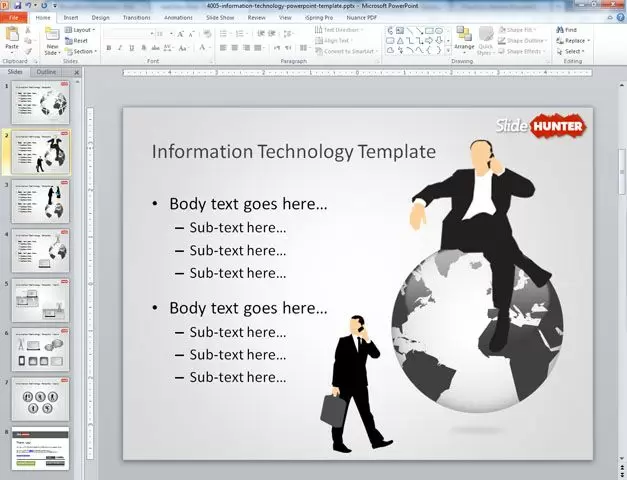Click the orange File button
This screenshot has width=627, height=480.
pyautogui.click(x=14, y=17)
